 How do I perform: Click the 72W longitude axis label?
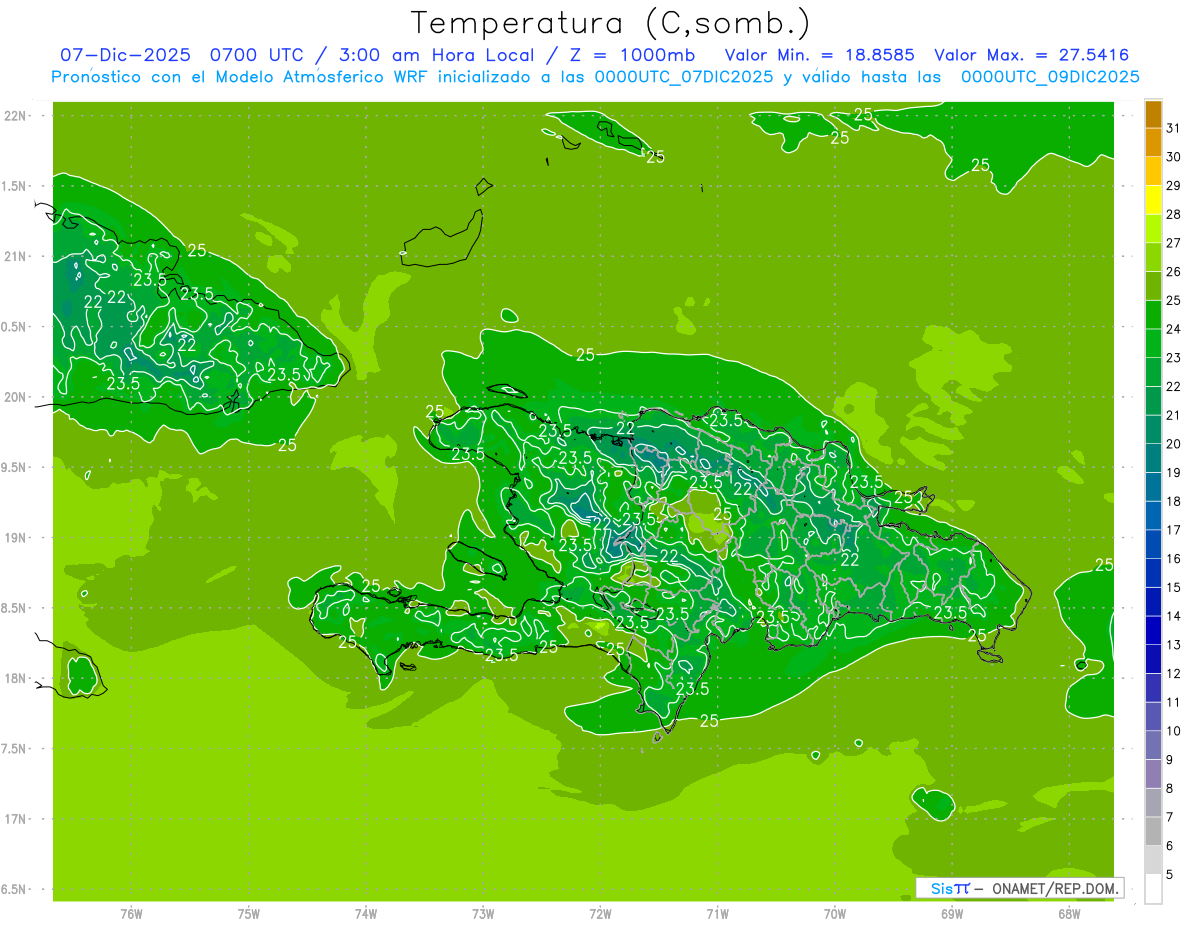tap(600, 914)
